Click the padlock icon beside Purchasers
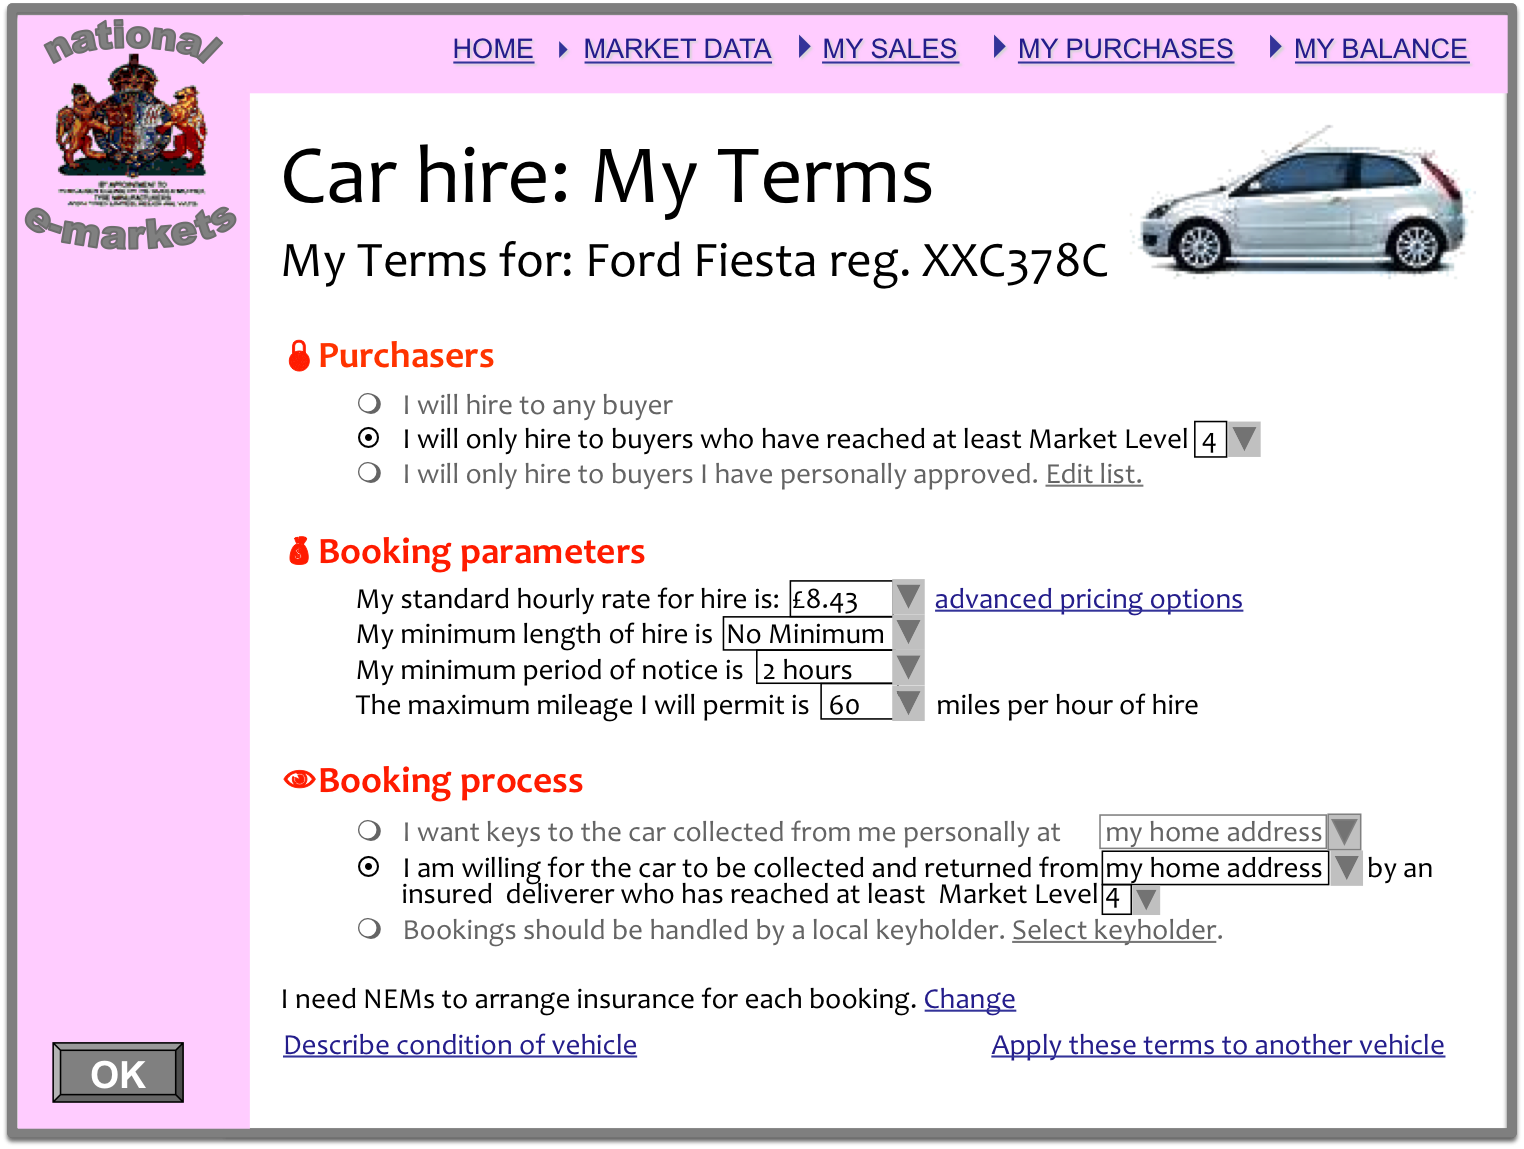The image size is (1524, 1149). coord(298,356)
